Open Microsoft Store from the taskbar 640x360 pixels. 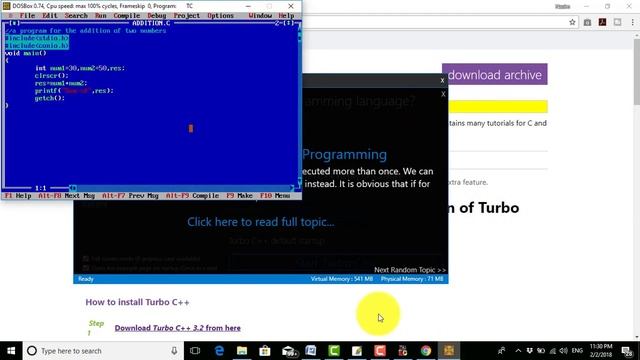pos(265,351)
